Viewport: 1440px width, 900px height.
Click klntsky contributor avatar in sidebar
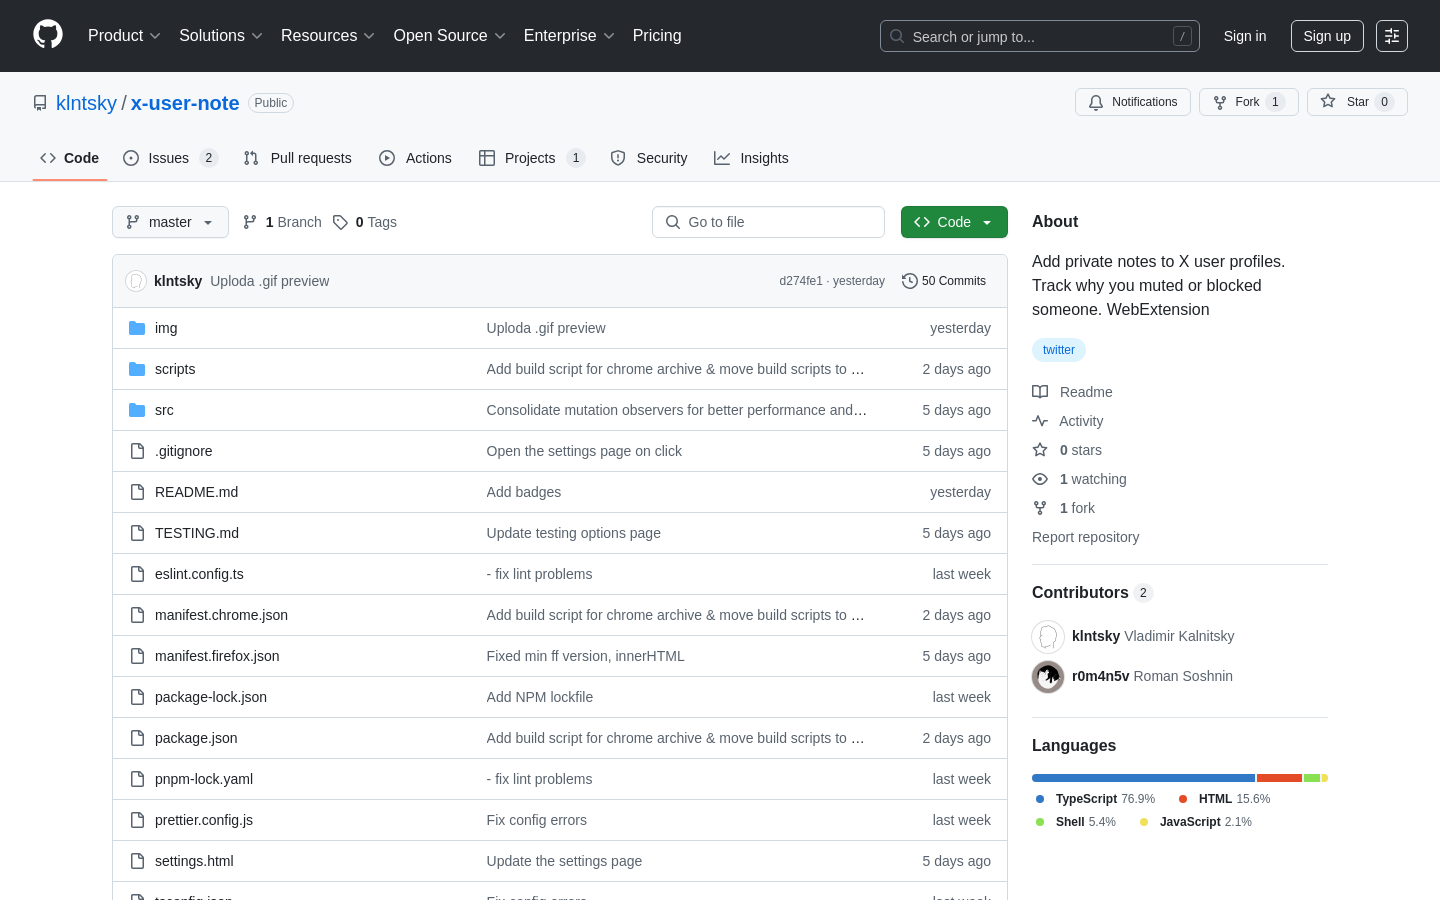1048,637
